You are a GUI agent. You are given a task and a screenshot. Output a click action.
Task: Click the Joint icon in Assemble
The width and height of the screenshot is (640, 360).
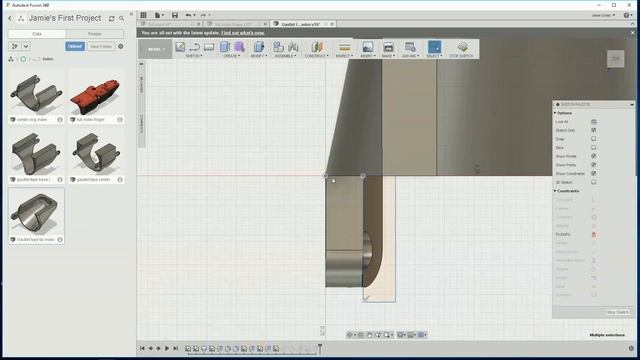click(293, 47)
